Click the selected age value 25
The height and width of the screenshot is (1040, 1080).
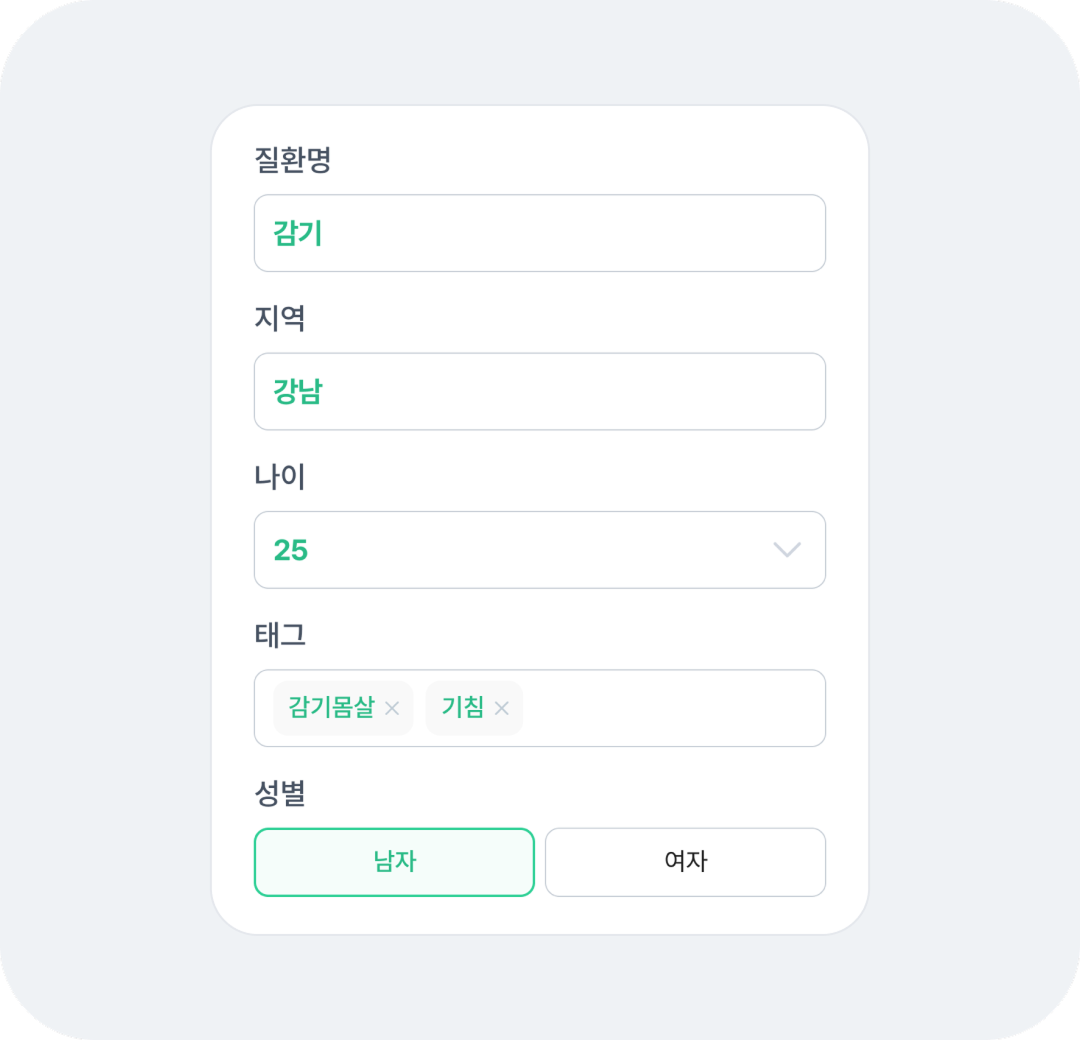click(291, 550)
